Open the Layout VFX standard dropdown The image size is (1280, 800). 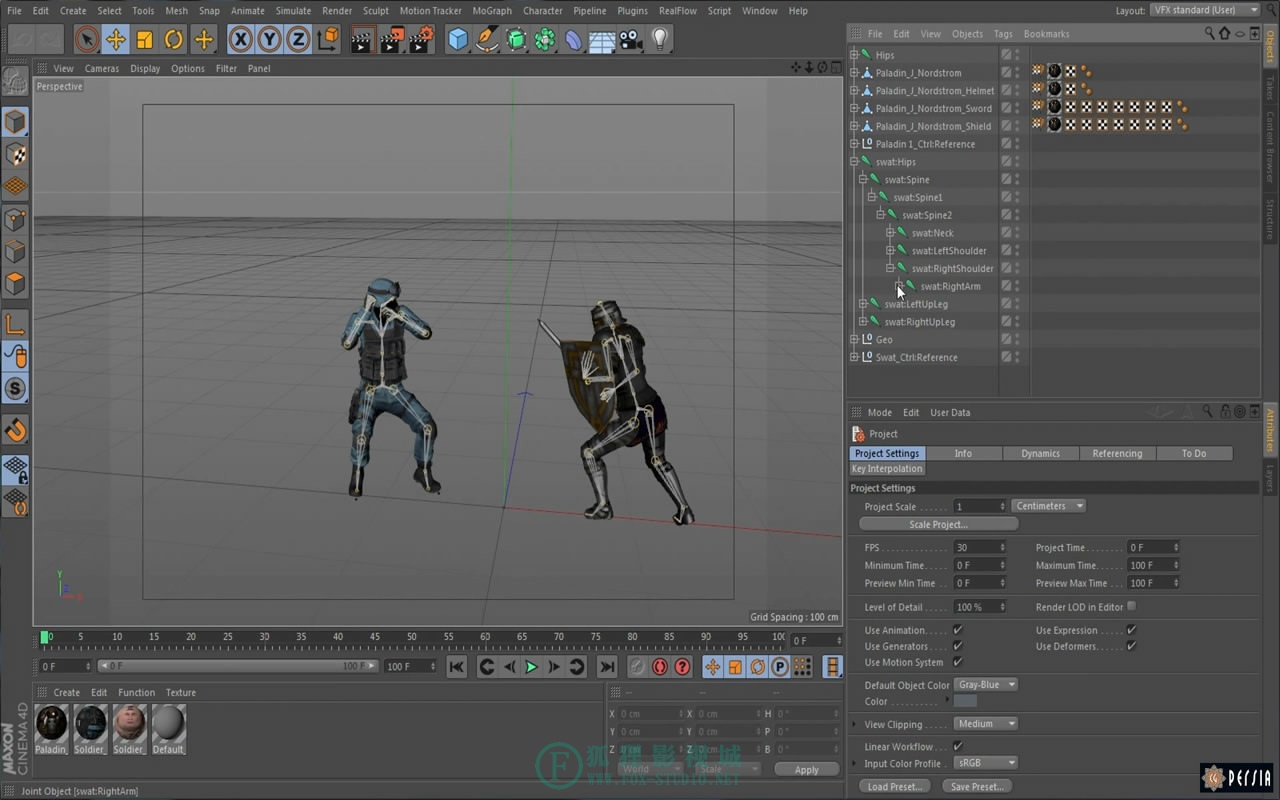click(x=1204, y=10)
